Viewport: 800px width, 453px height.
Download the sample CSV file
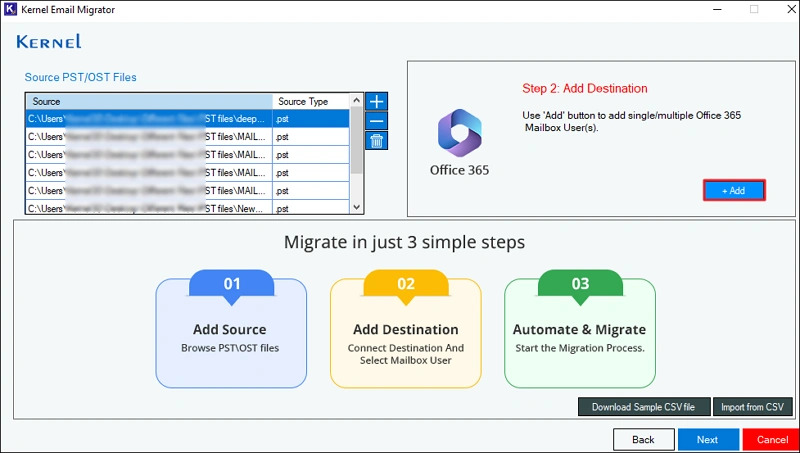click(643, 407)
